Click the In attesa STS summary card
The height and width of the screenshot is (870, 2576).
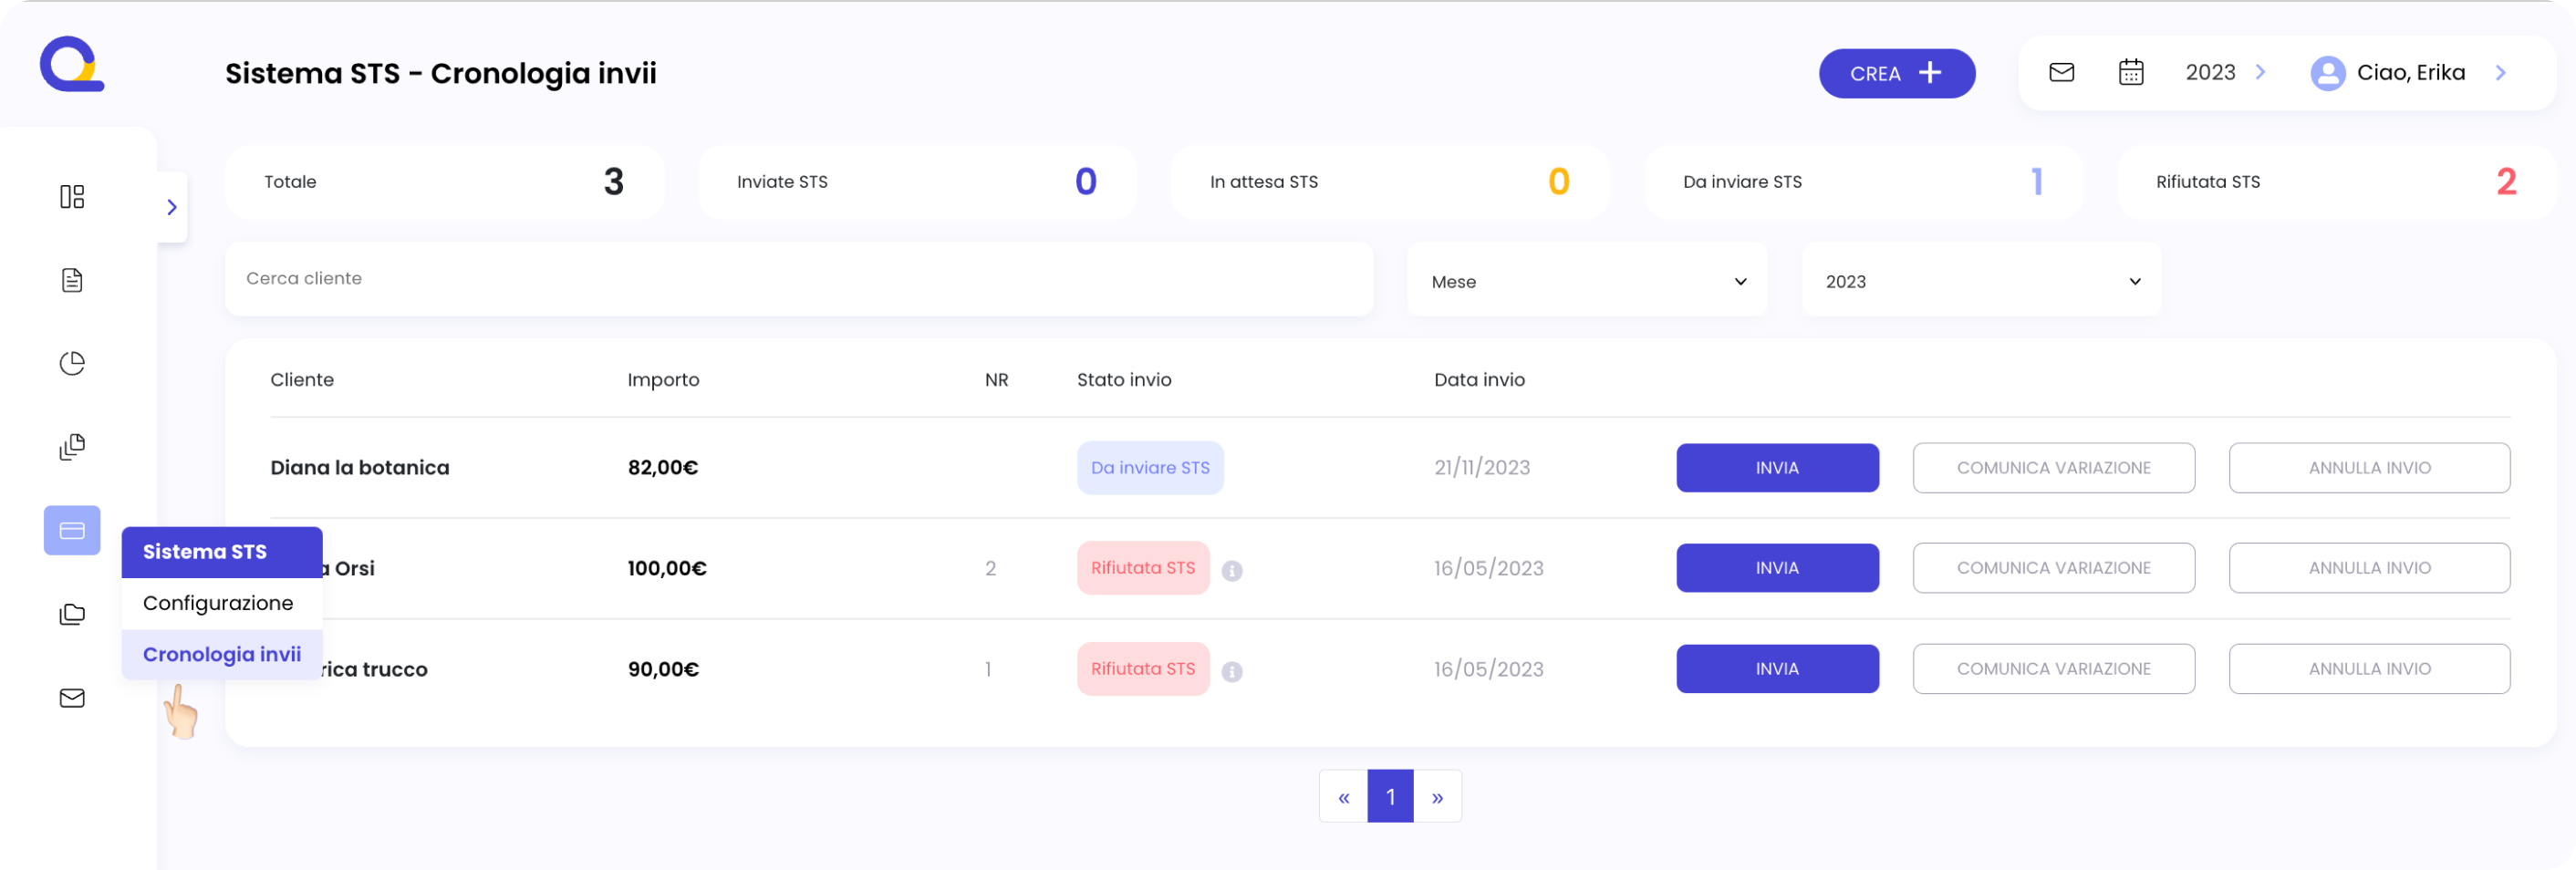point(1390,182)
